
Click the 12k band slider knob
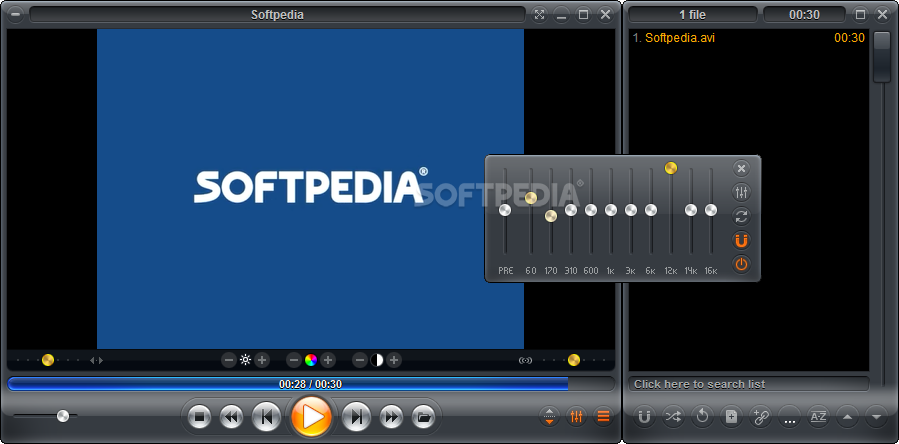(x=671, y=168)
